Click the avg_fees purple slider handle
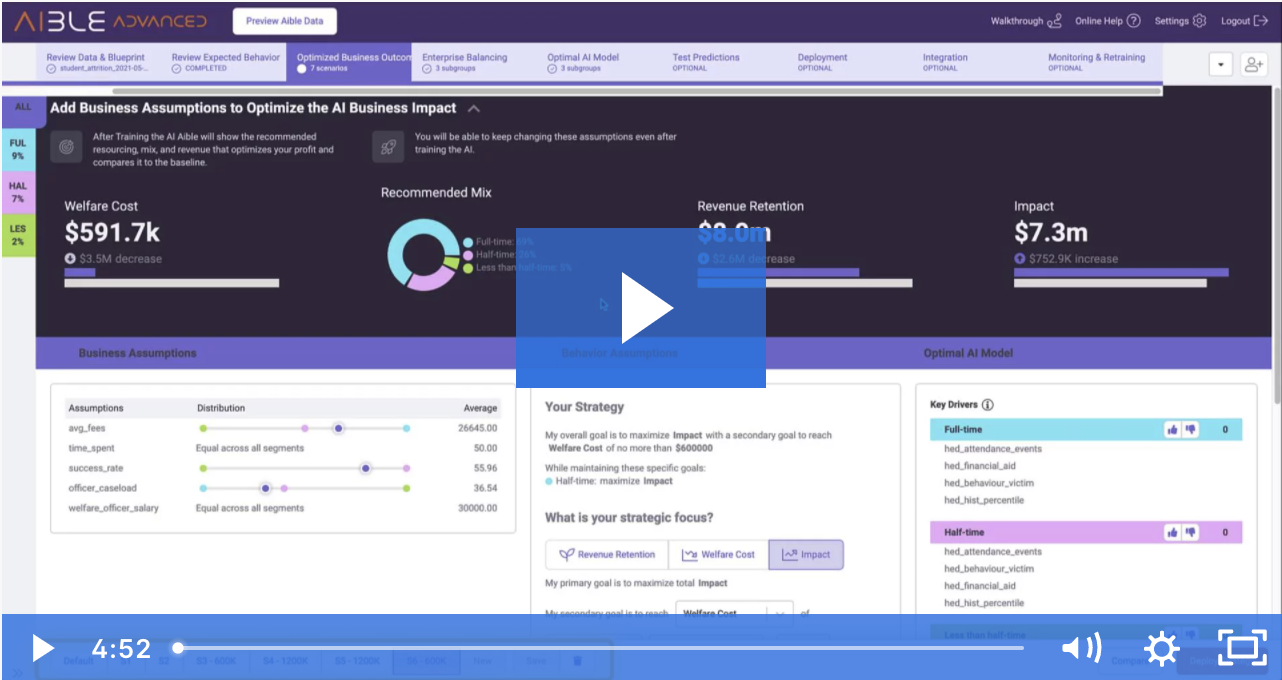Screen dimensions: 1282x680 (338, 428)
